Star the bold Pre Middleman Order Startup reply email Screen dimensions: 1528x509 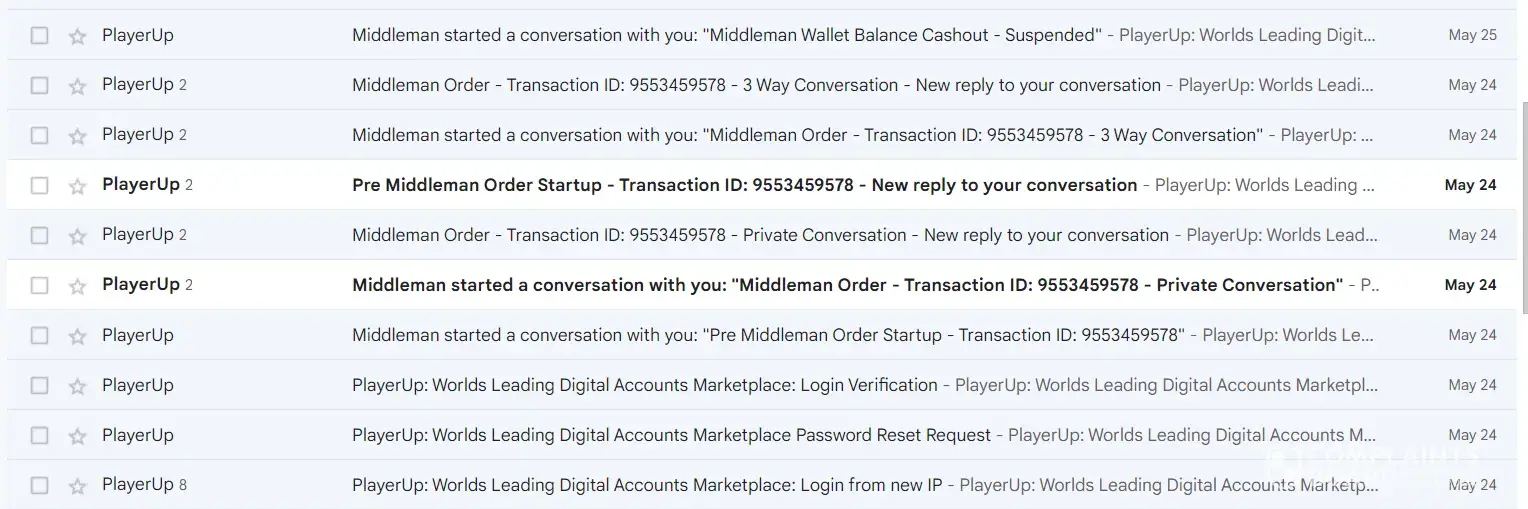[77, 186]
